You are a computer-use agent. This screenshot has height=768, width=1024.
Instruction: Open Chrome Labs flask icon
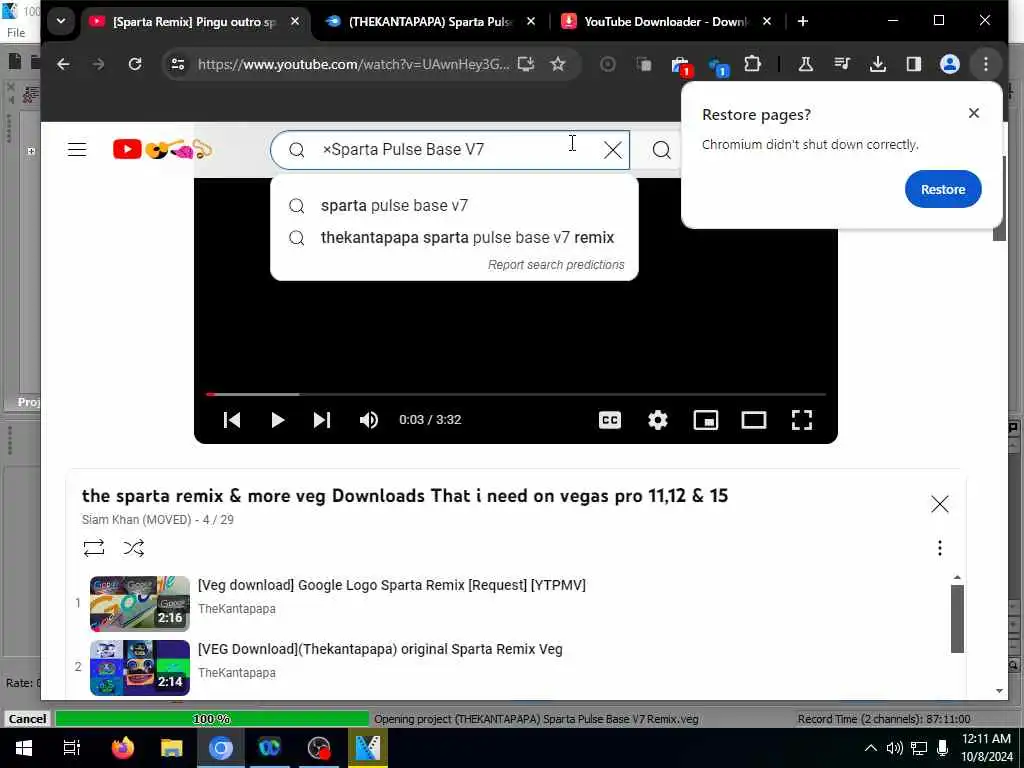(x=805, y=64)
